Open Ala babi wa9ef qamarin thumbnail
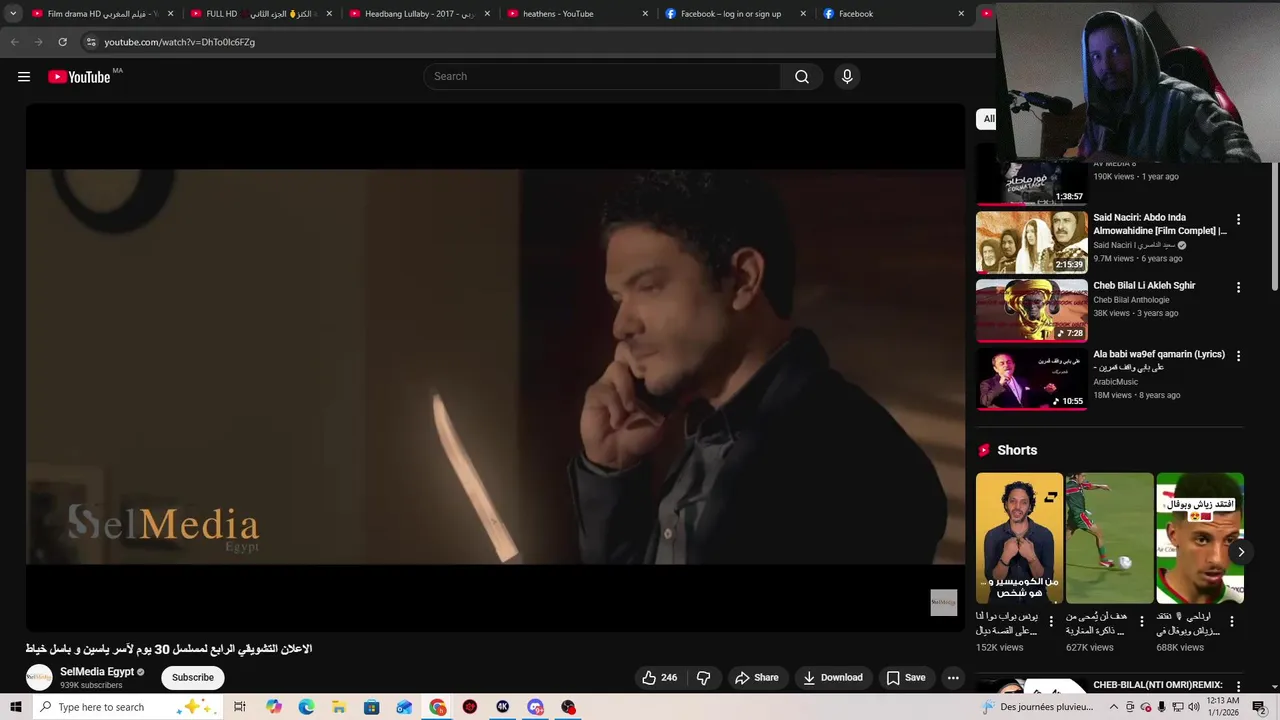1280x720 pixels. tap(1031, 379)
